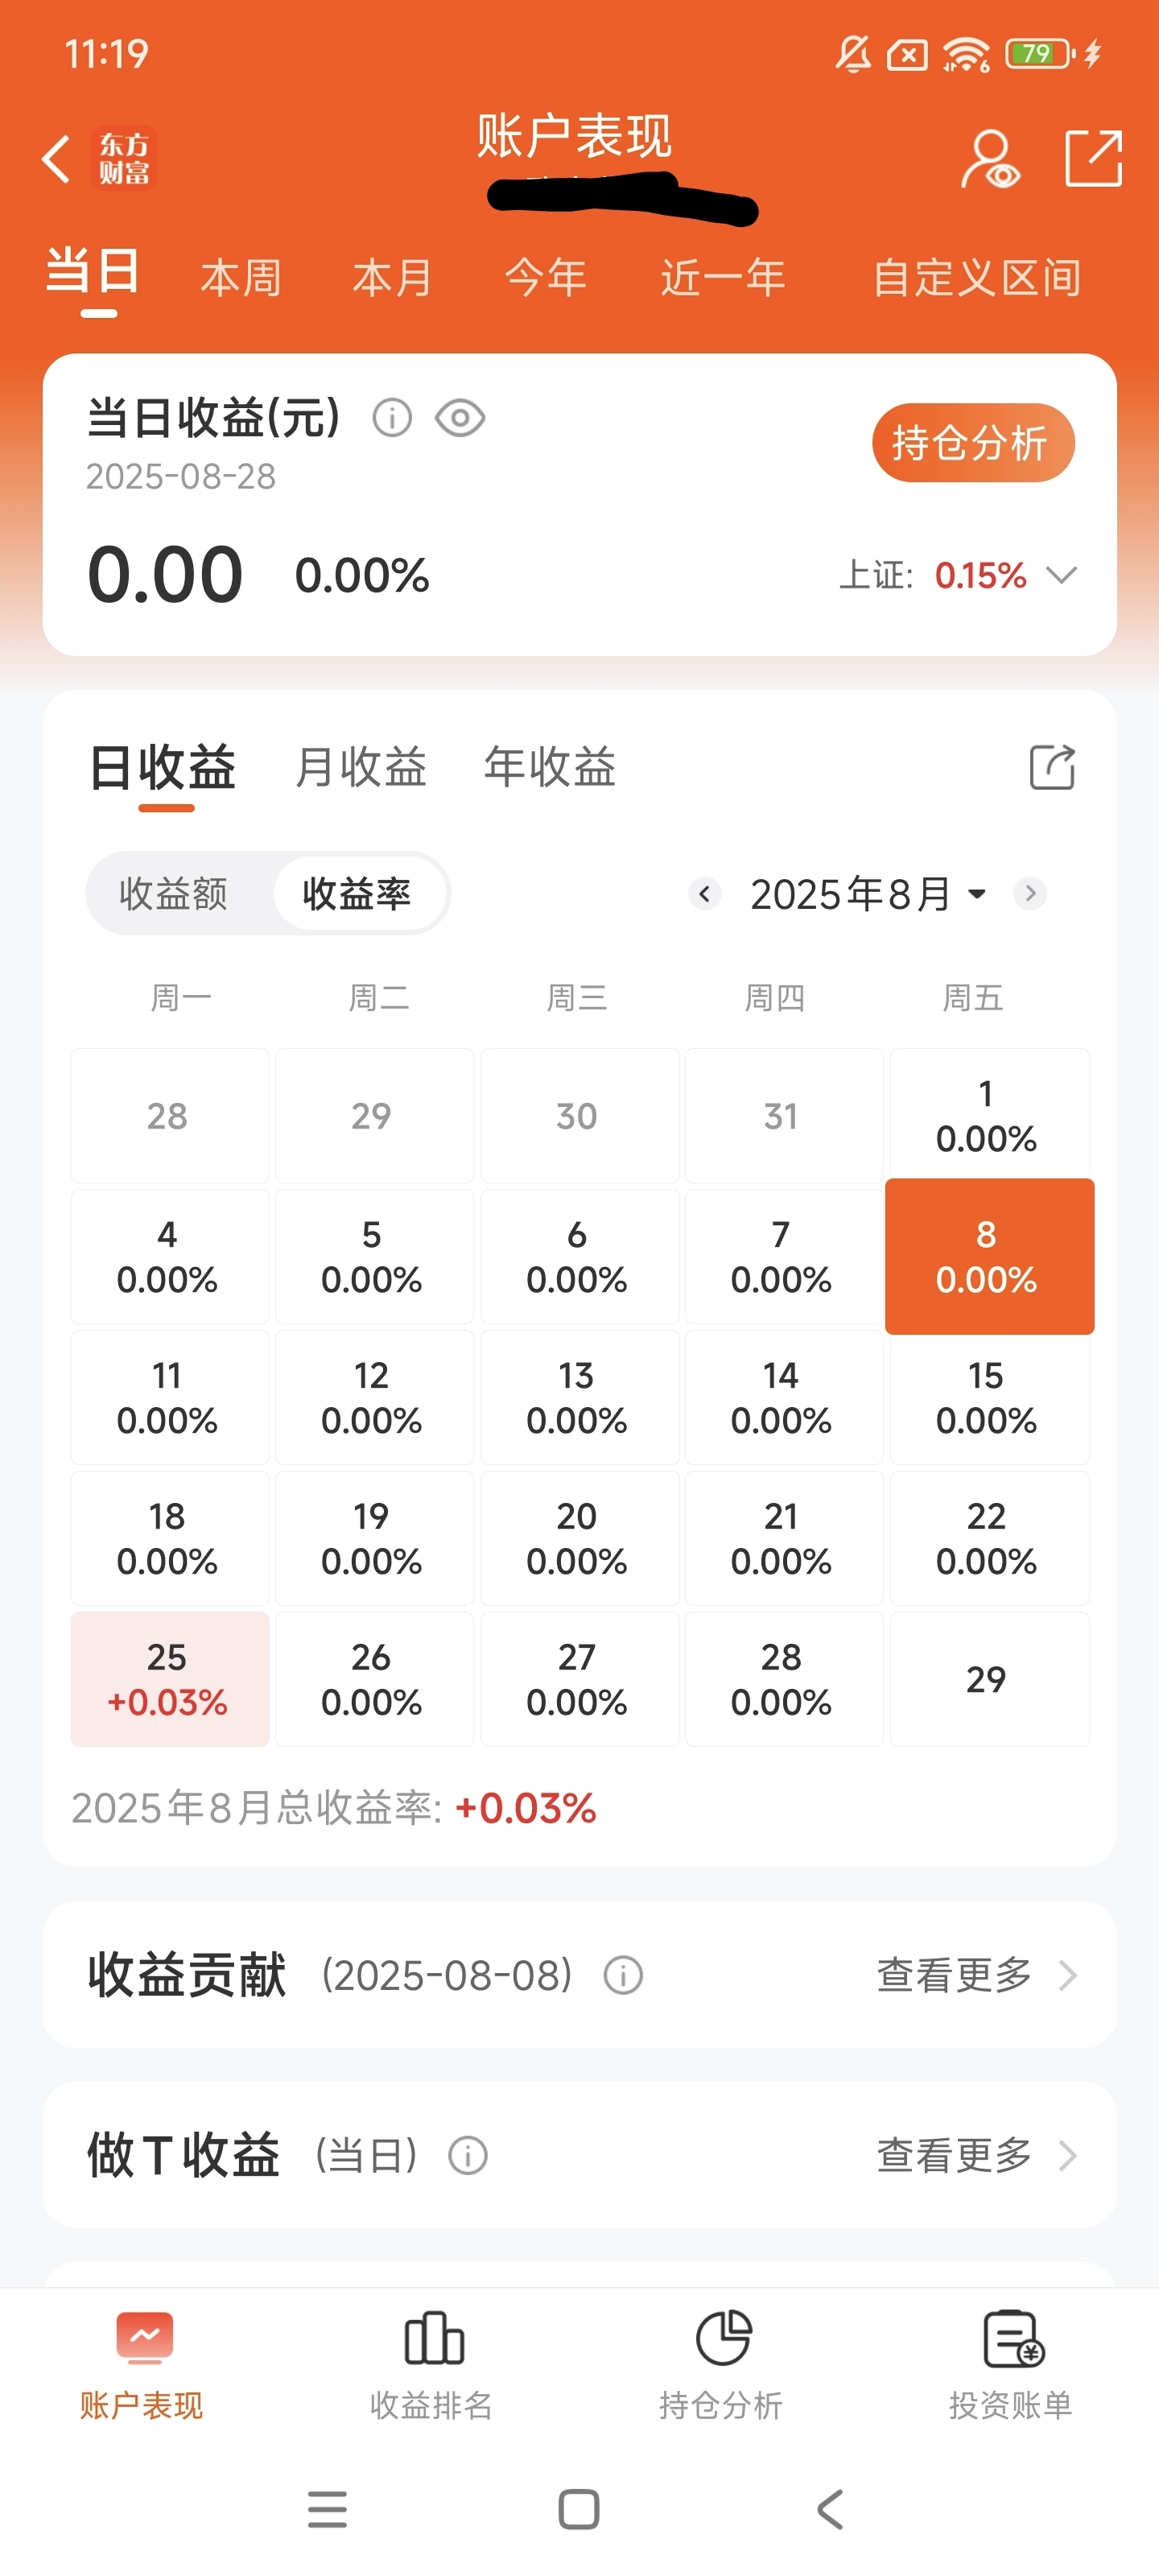
Task: Switch calendar to 收益额 mode
Action: point(174,893)
